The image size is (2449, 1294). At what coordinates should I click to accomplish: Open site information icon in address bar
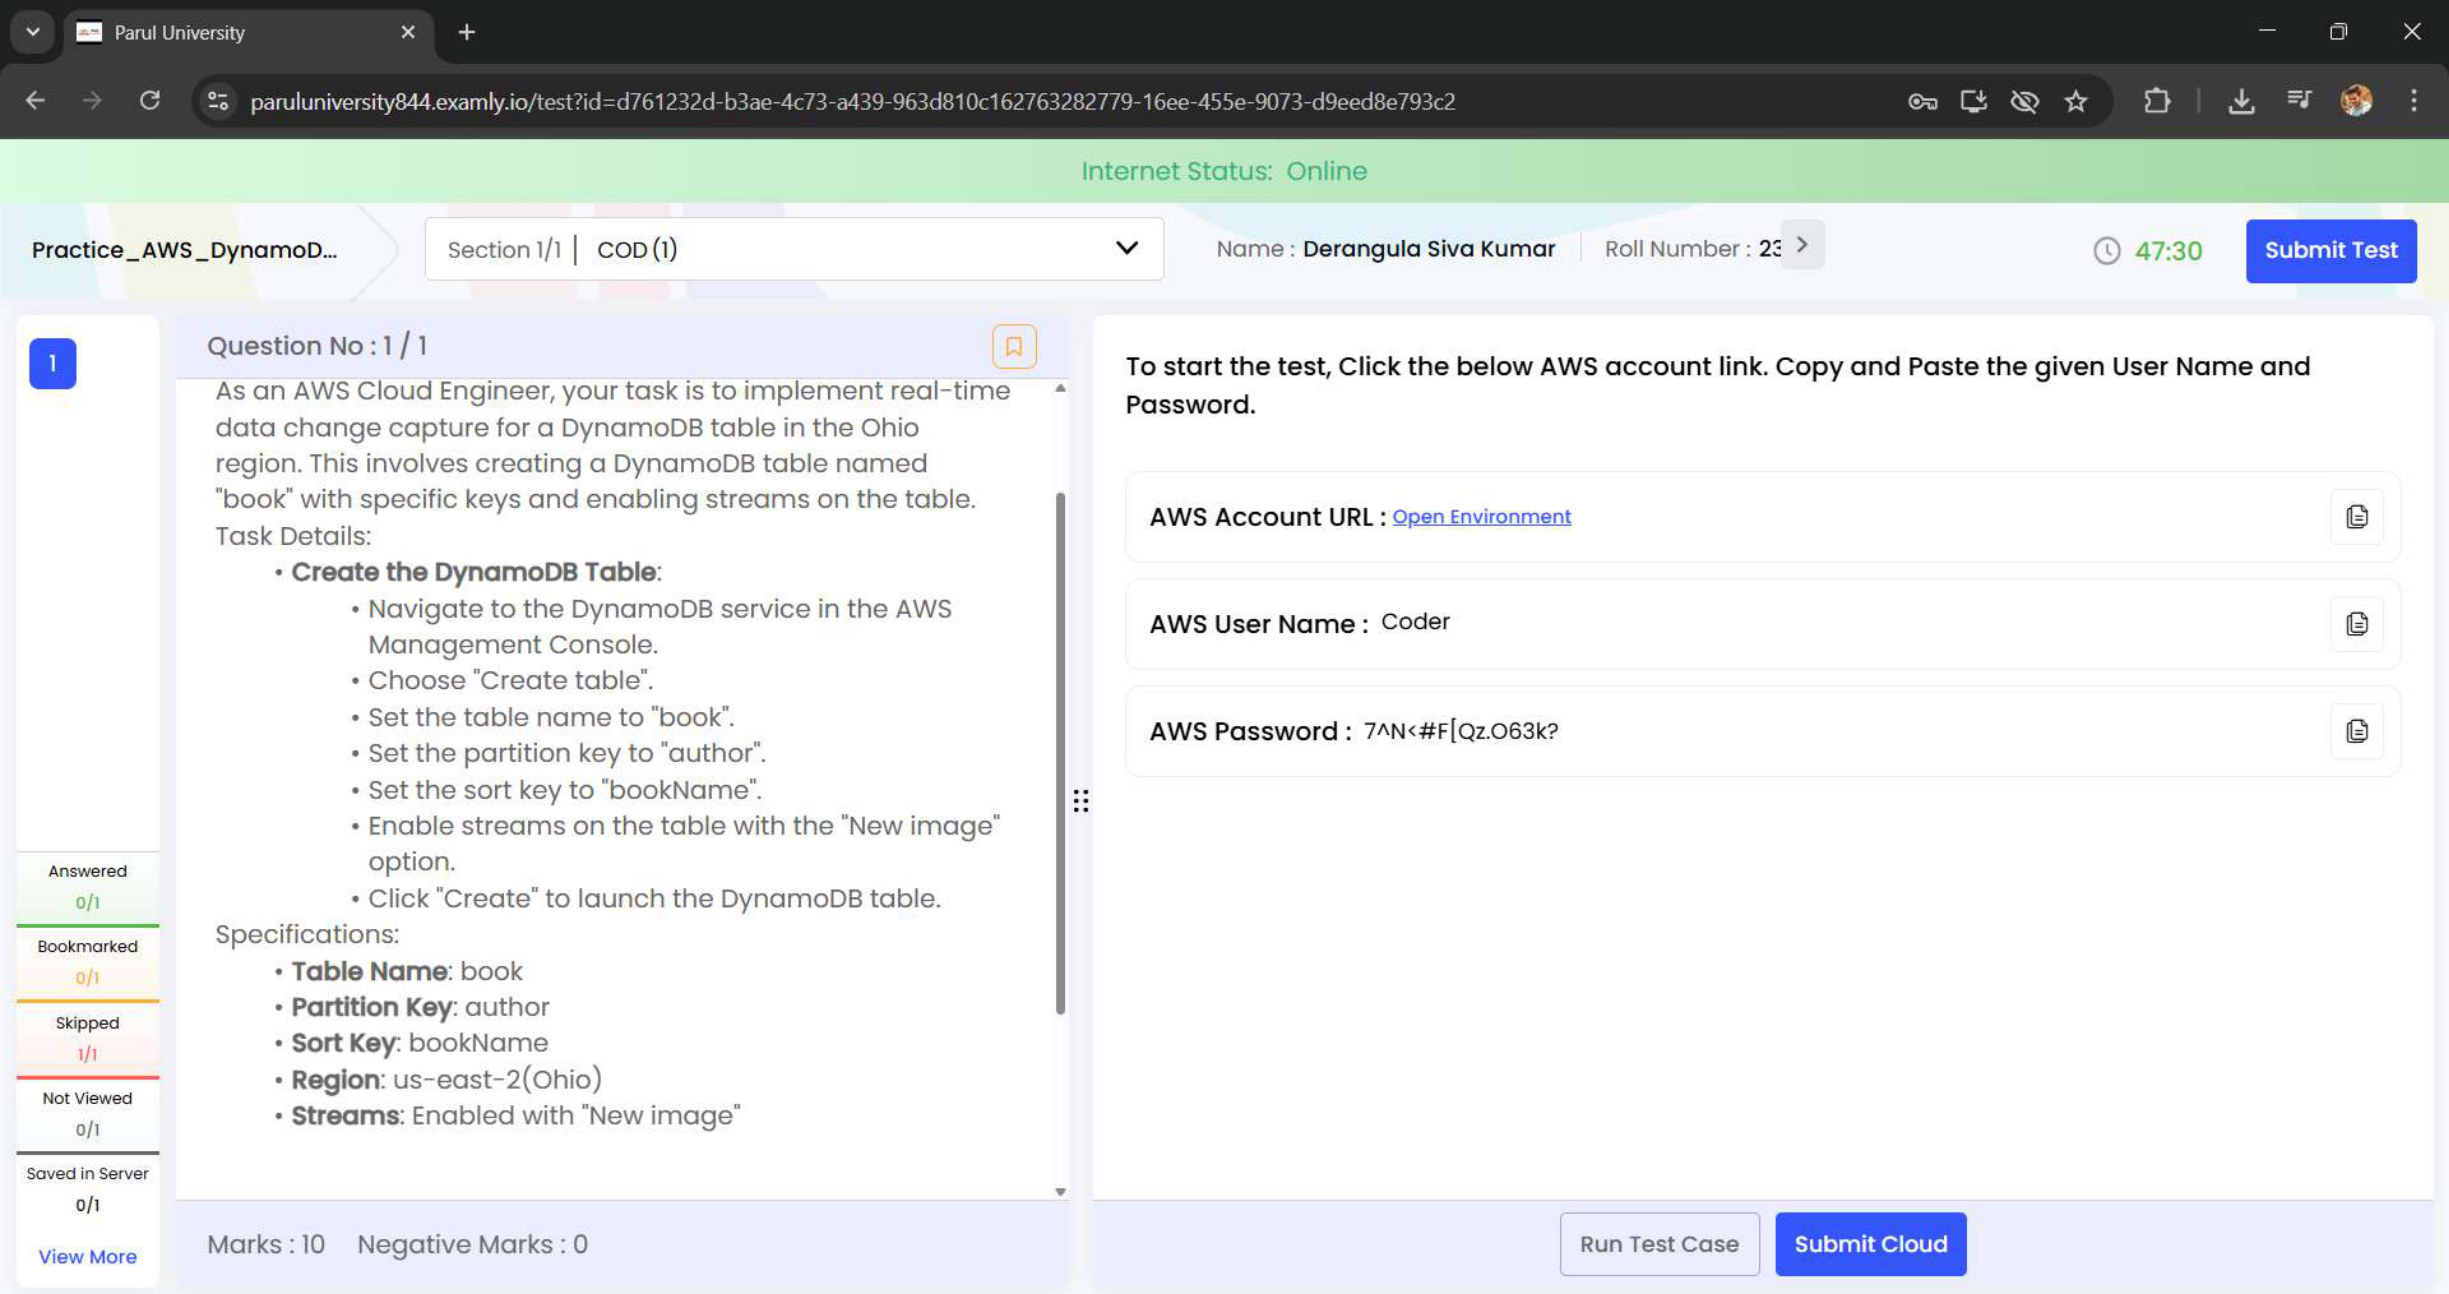tap(218, 101)
